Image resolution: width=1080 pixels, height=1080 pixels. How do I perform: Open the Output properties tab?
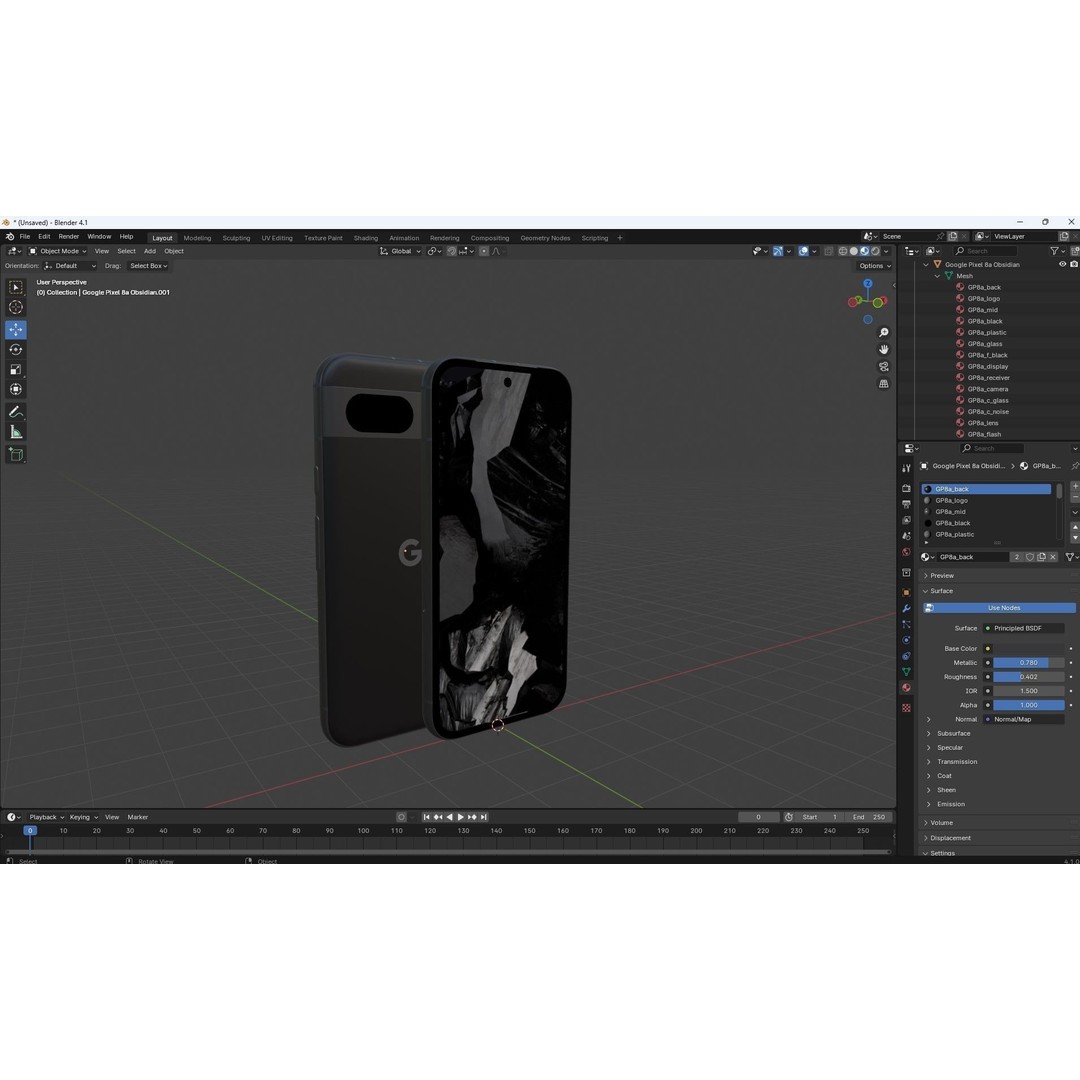coord(906,504)
